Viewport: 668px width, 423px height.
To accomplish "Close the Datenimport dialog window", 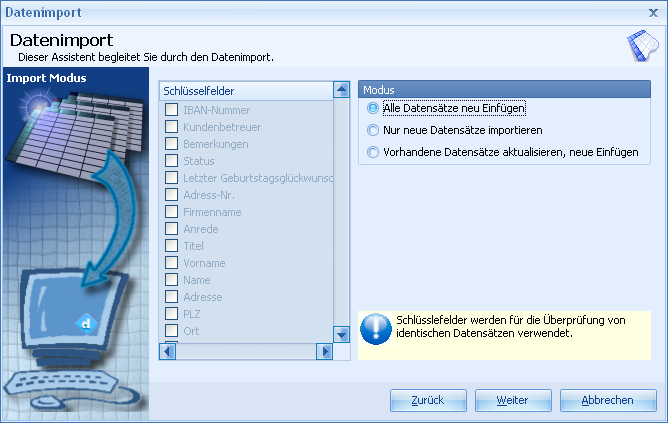I will (654, 13).
